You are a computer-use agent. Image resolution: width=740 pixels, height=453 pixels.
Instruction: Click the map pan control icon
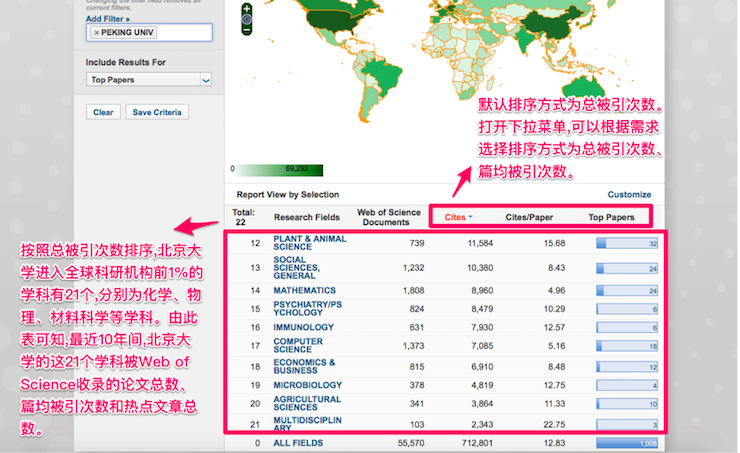246,19
